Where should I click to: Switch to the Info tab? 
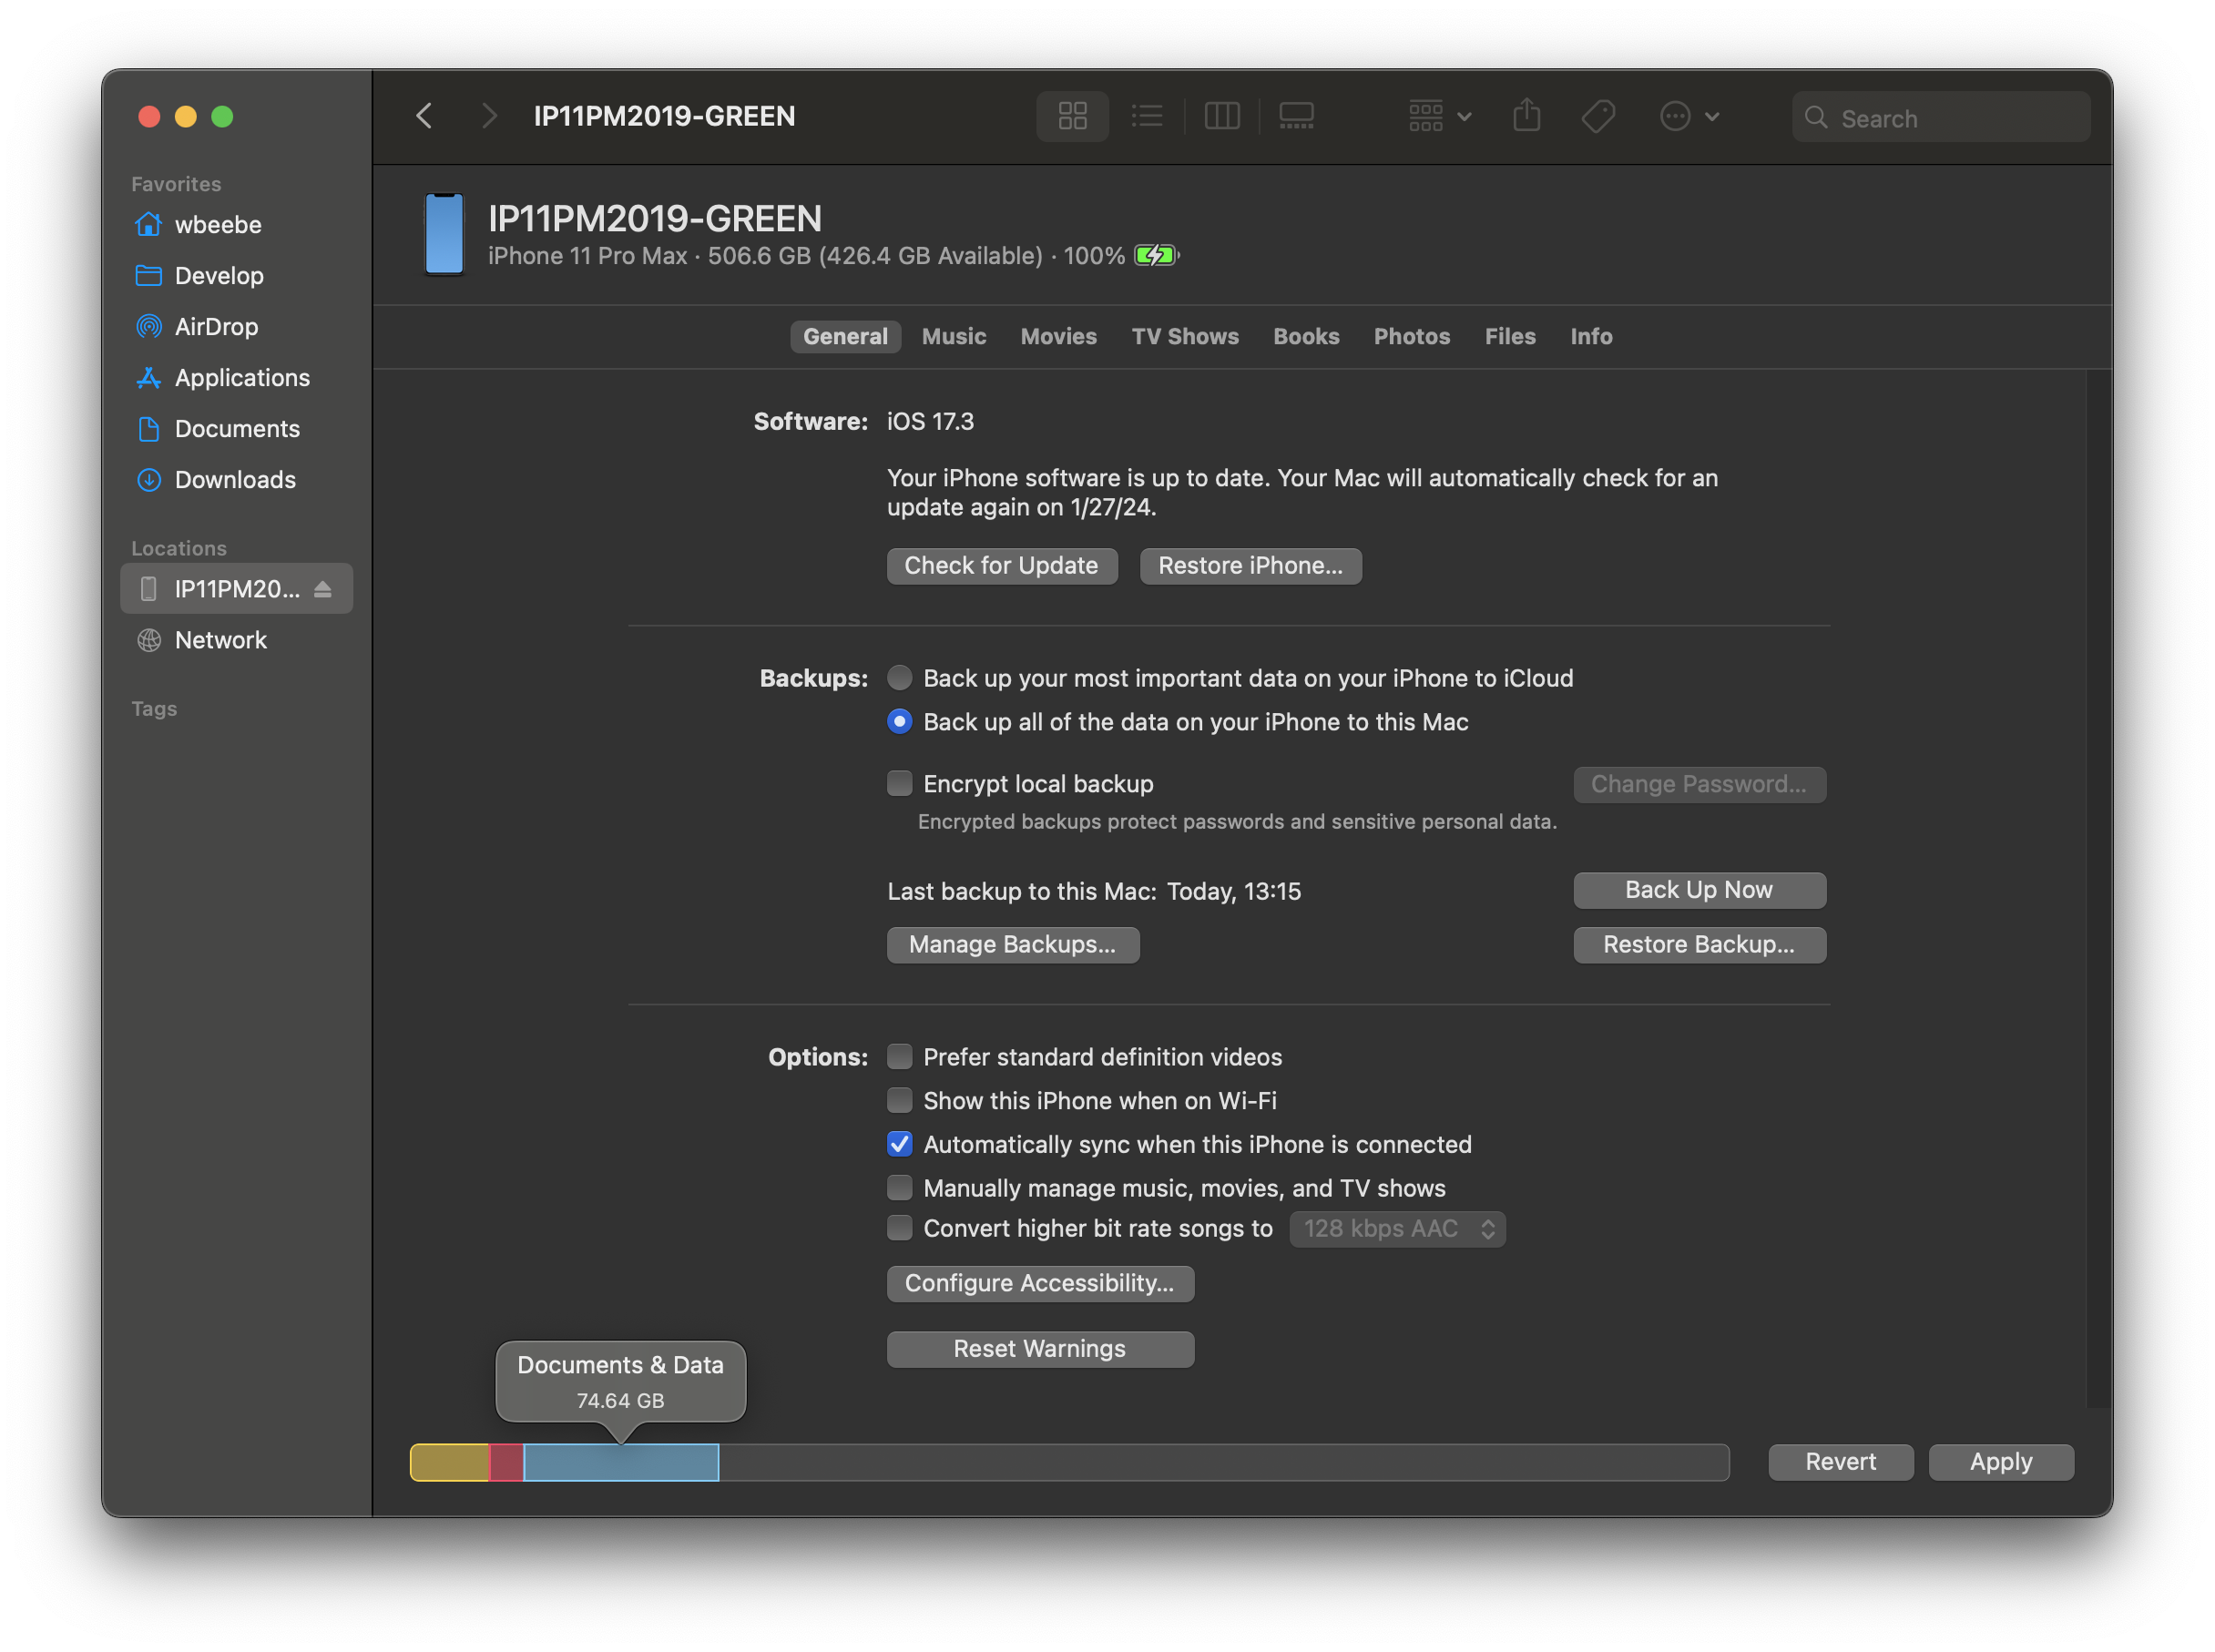1590,336
